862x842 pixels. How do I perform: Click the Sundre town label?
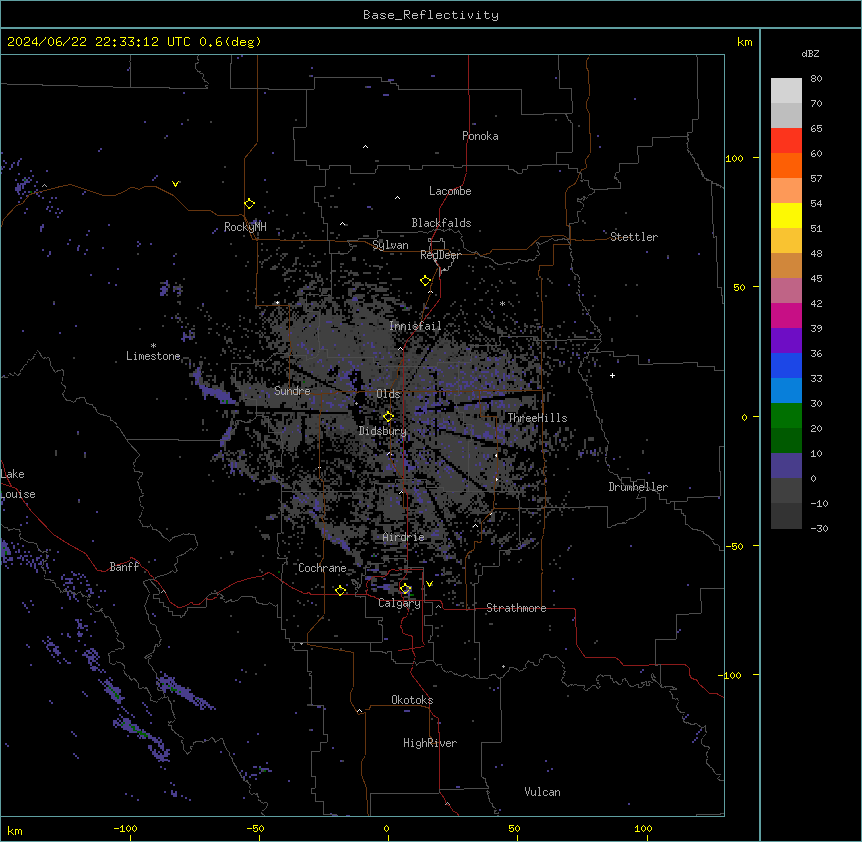tap(292, 391)
